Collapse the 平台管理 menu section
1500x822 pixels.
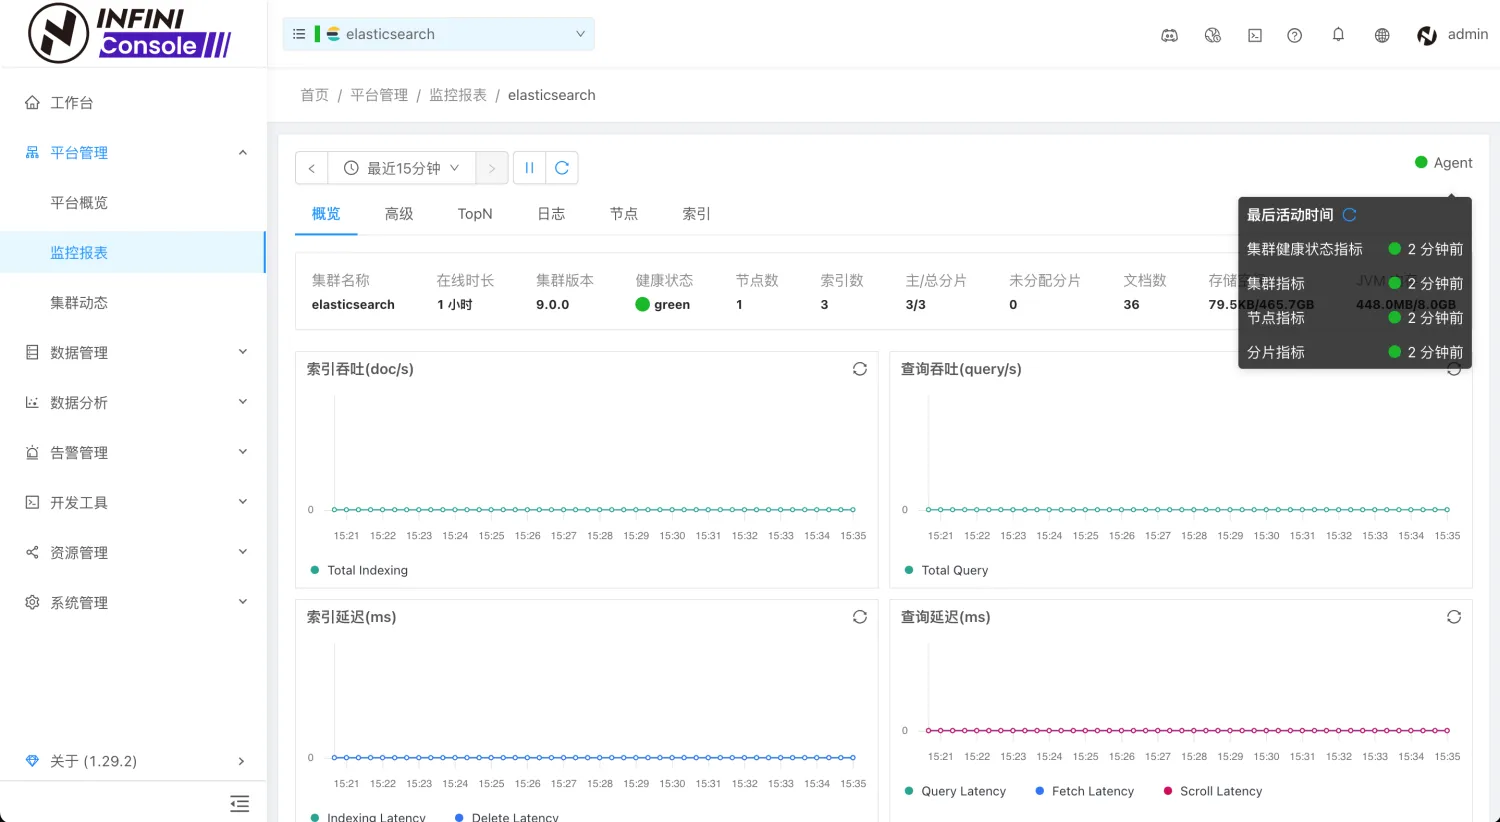click(242, 152)
